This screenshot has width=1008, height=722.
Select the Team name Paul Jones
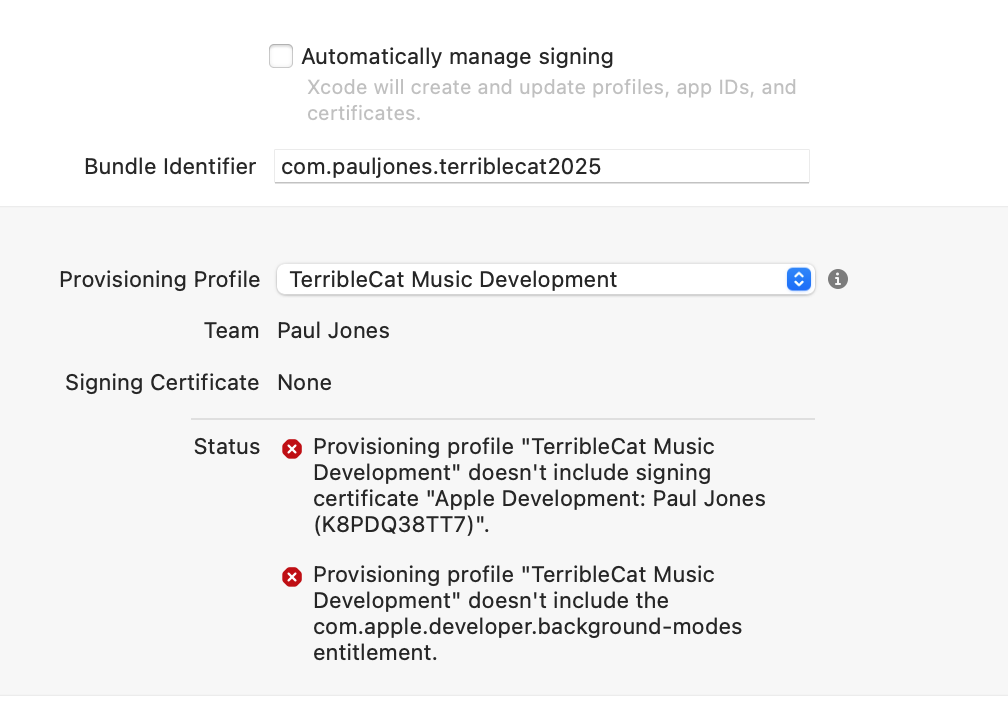333,330
